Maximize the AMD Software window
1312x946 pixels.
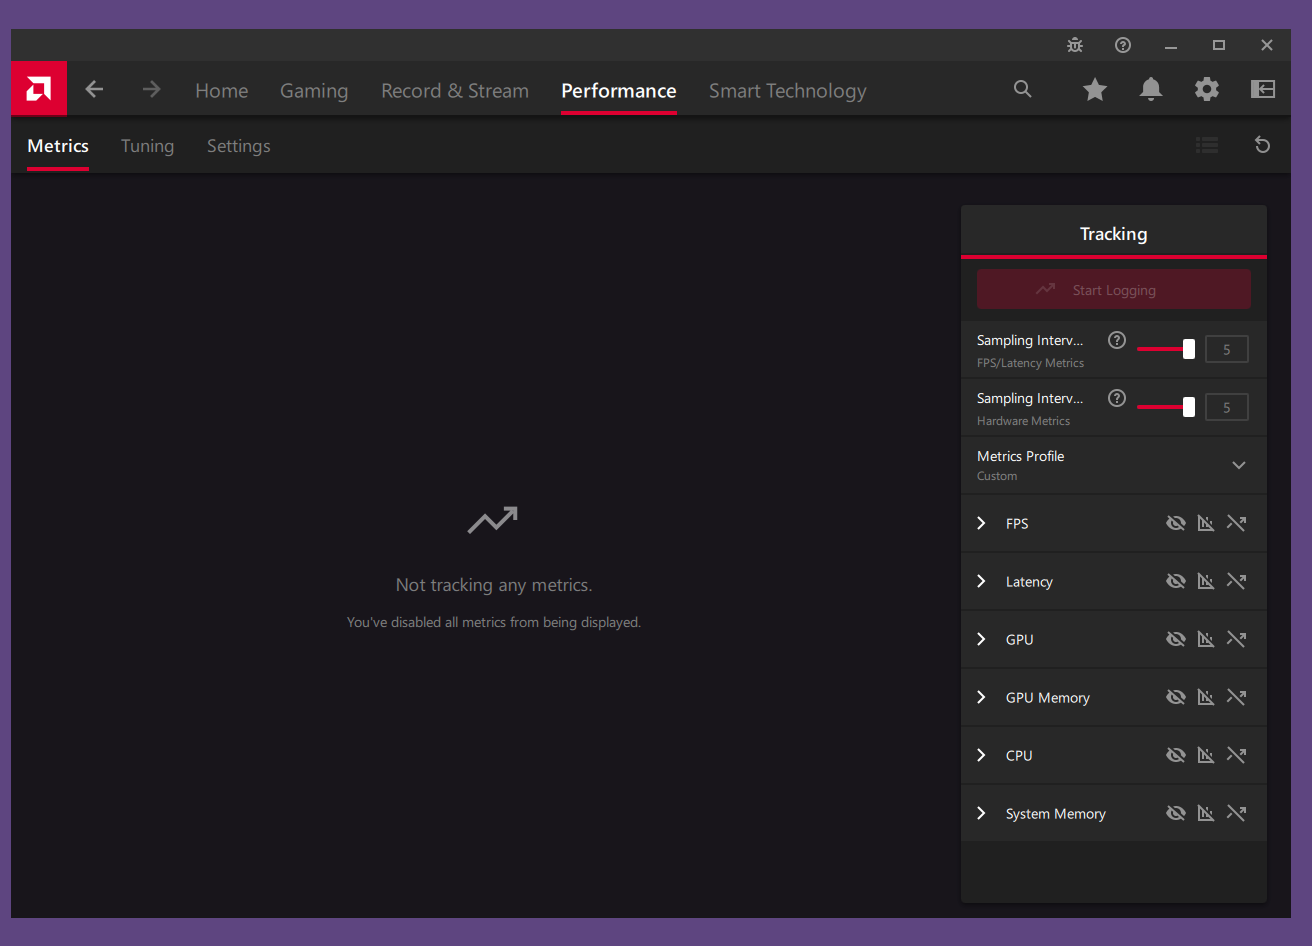point(1219,45)
